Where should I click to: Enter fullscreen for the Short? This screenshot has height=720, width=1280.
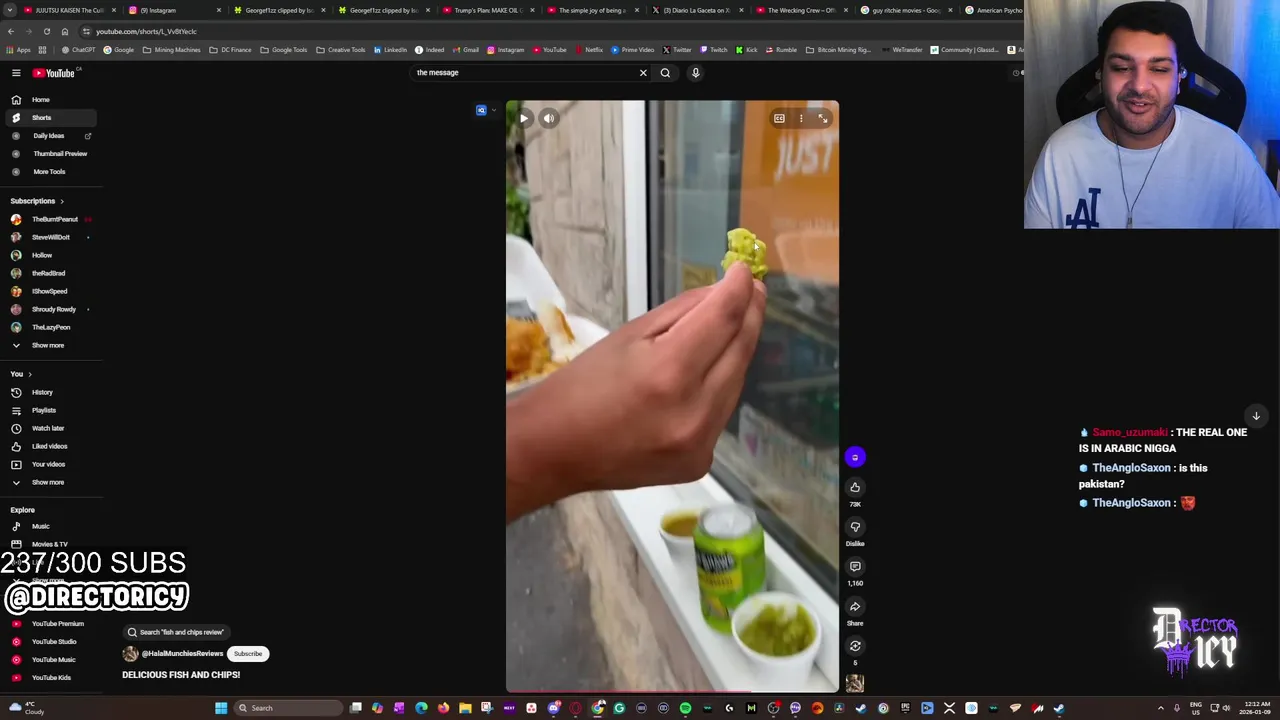click(823, 118)
